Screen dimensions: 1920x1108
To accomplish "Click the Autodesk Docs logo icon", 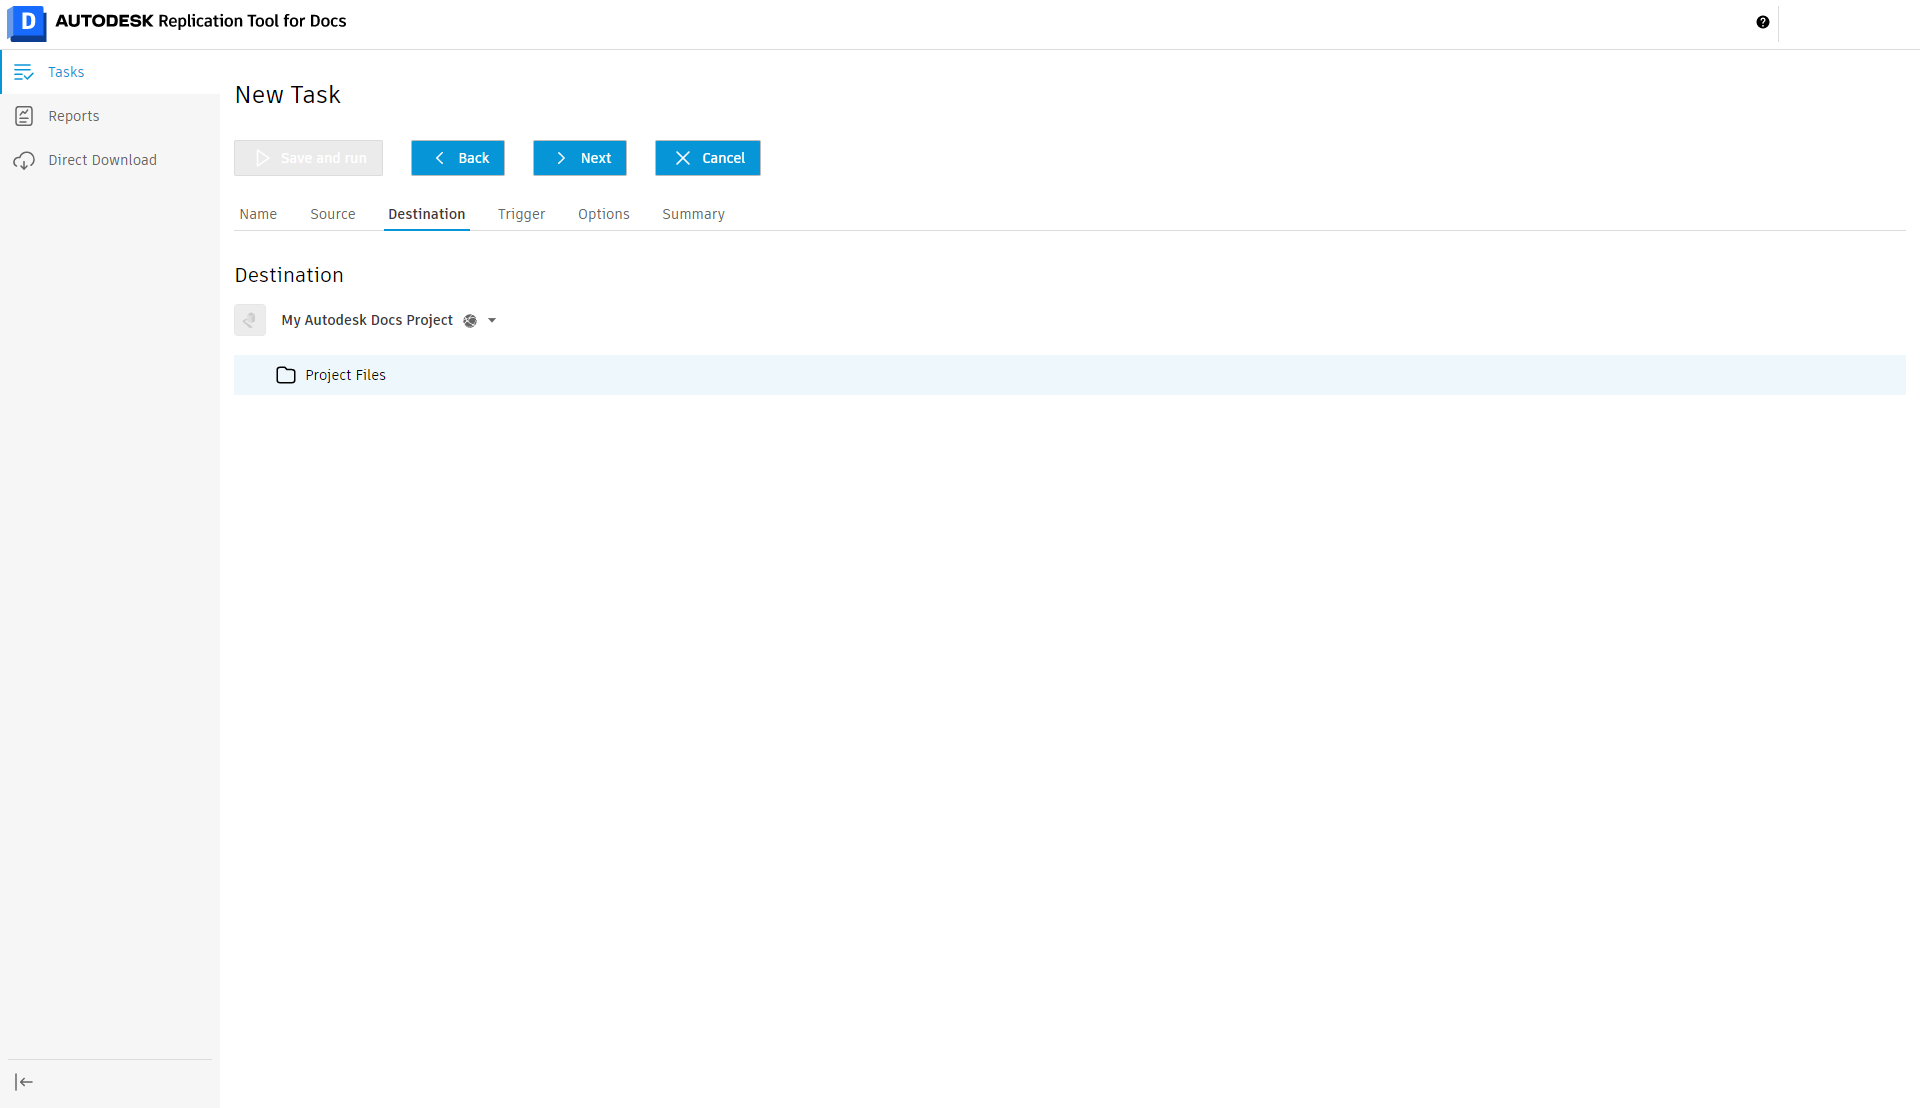I will [x=27, y=22].
